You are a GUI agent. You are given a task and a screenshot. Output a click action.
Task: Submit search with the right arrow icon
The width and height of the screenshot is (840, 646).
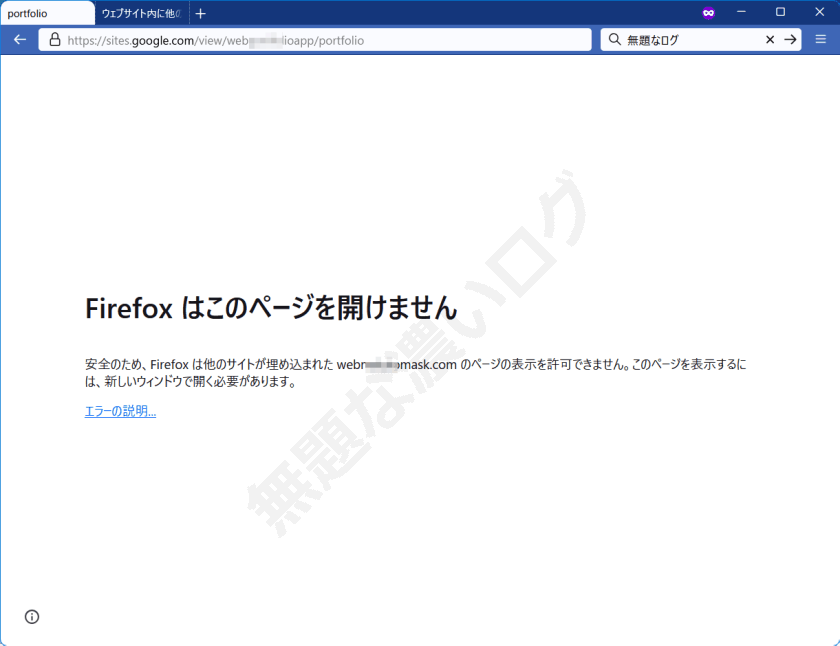tap(790, 40)
